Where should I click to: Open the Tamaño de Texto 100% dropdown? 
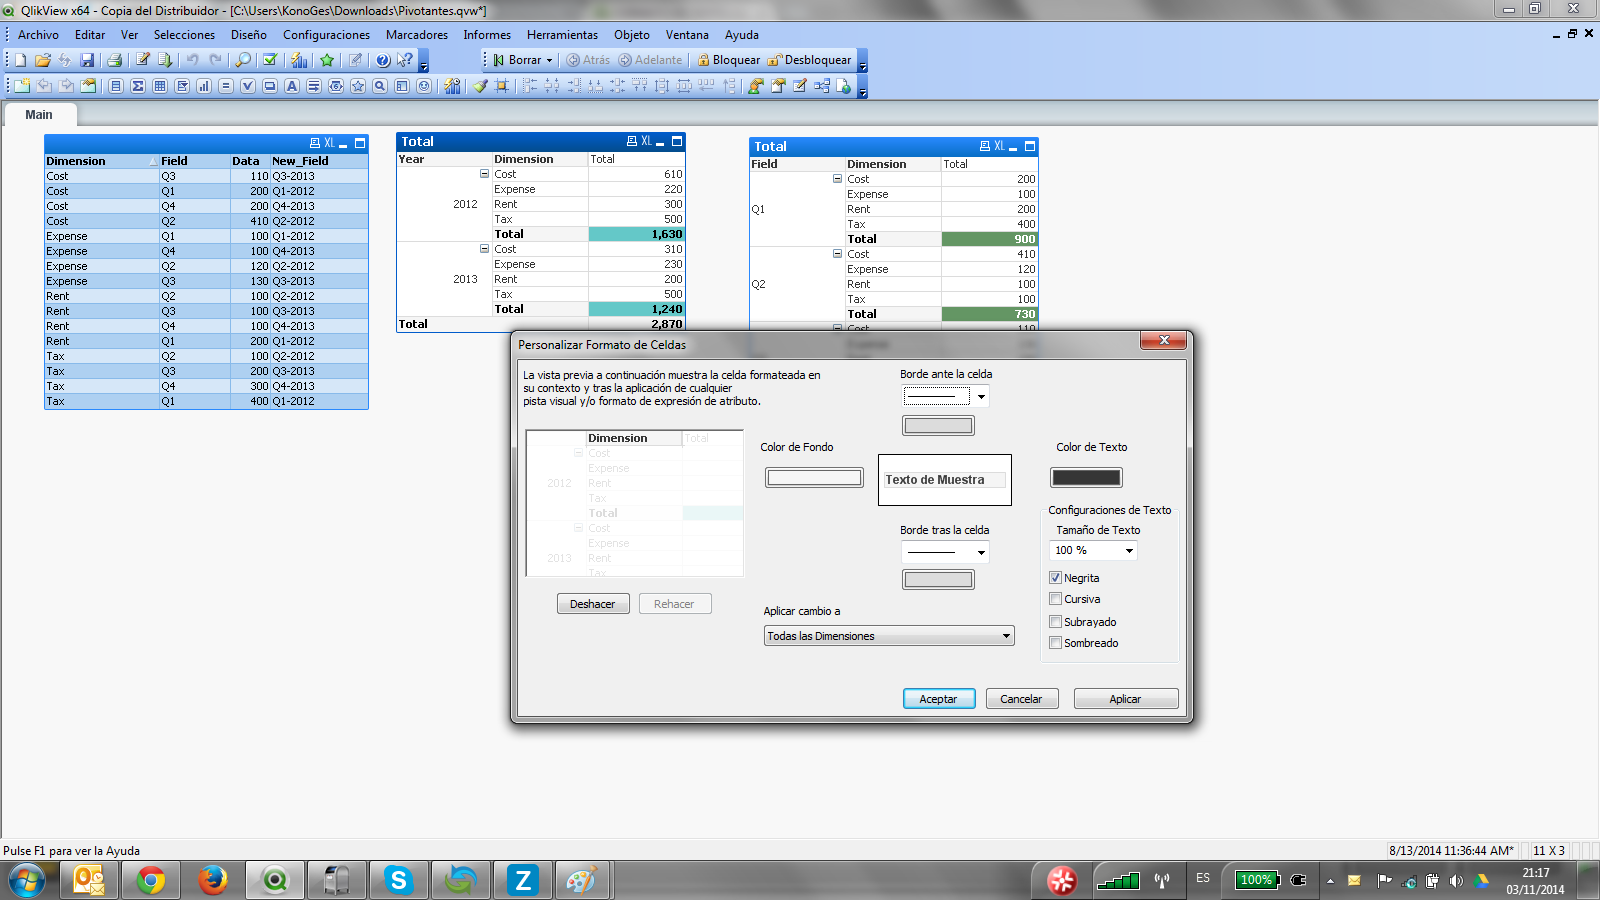(1129, 551)
